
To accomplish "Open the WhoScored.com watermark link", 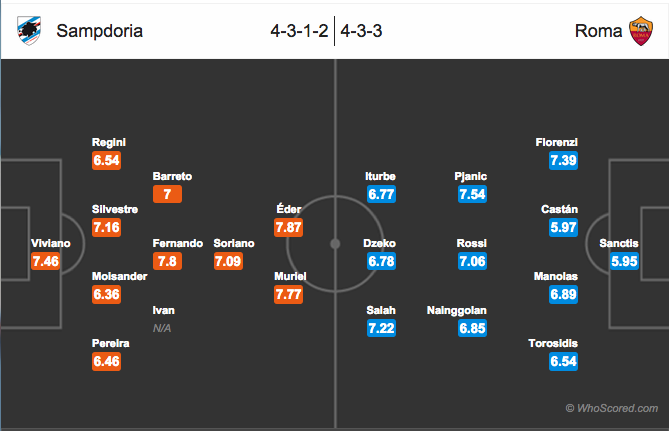I will (612, 408).
